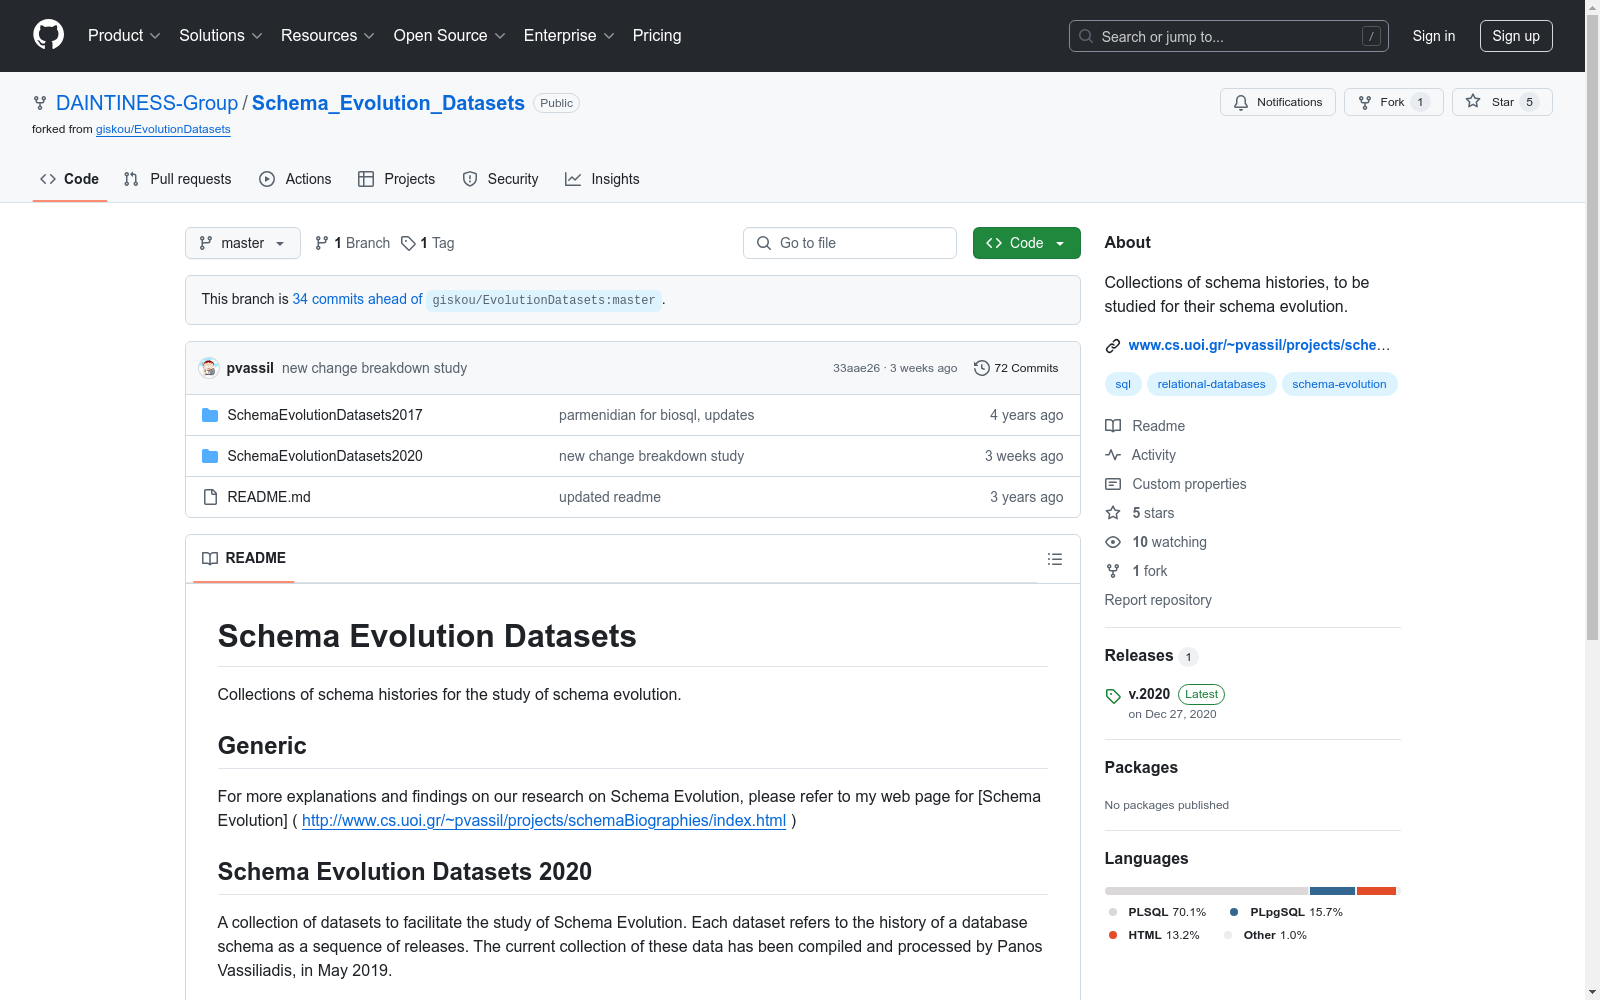Viewport: 1600px width, 1000px height.
Task: Click the tag icon beside 1 Tag
Action: [408, 243]
